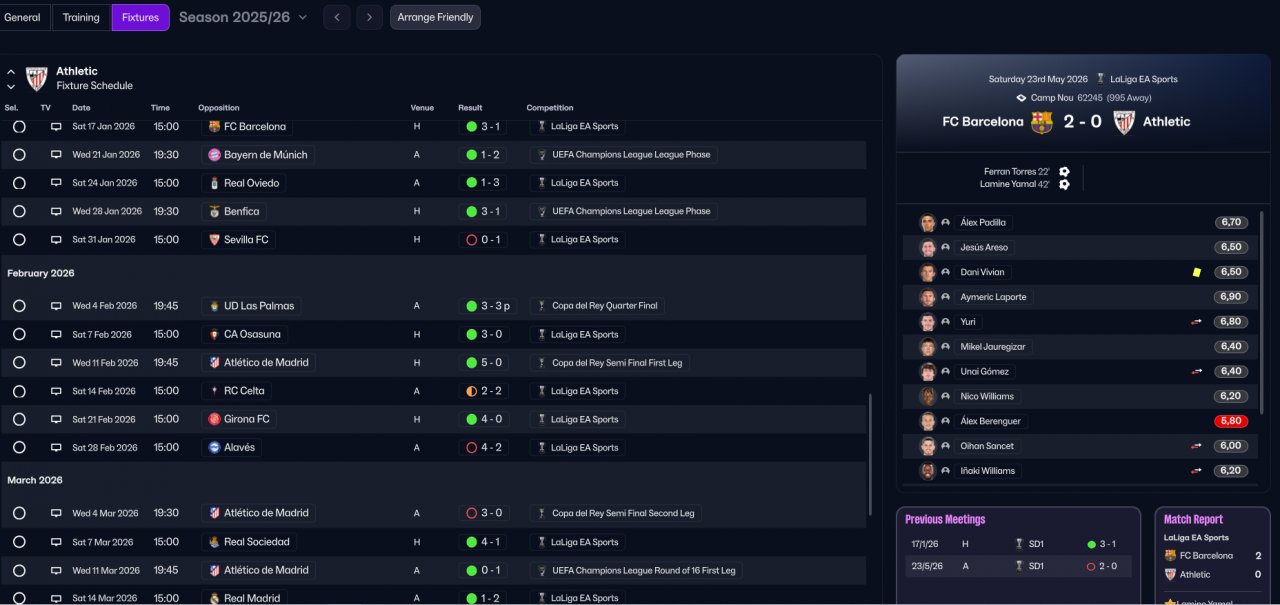Click substitution icon on Oihan Sancet row
Screen dimensions: 1280x605
tap(1196, 446)
